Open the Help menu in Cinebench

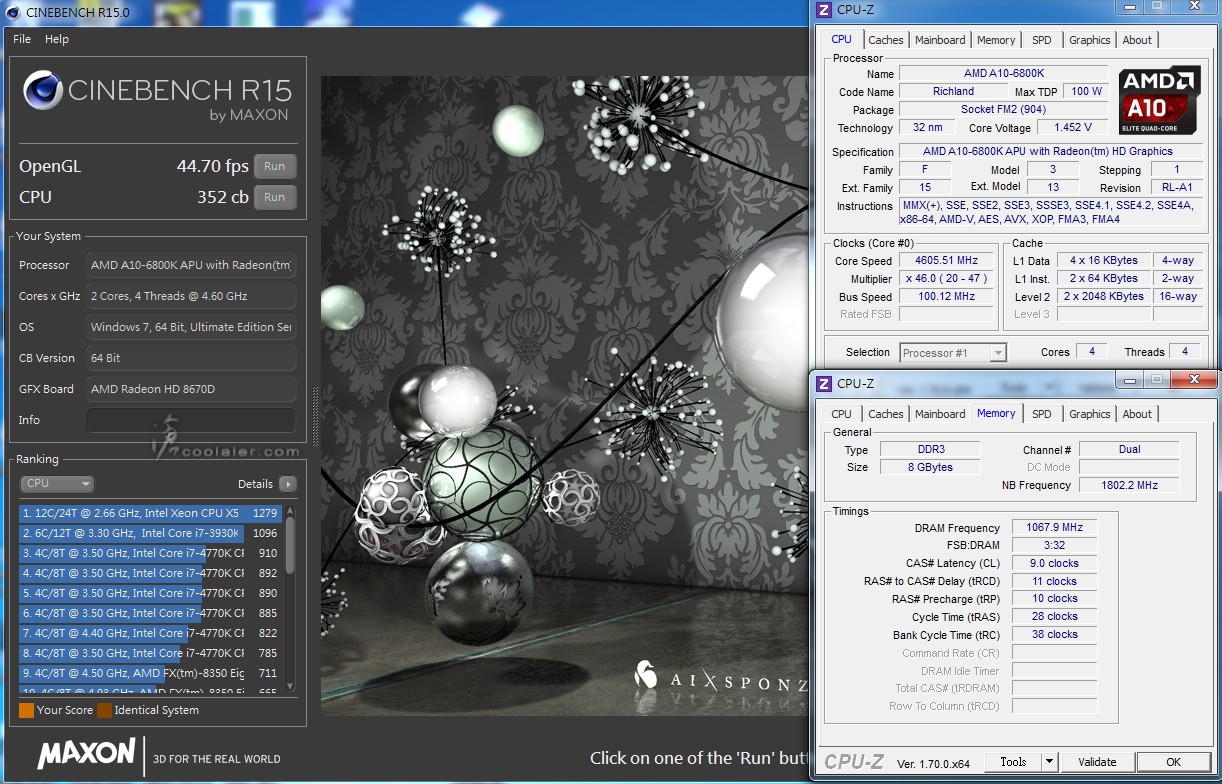click(x=57, y=39)
